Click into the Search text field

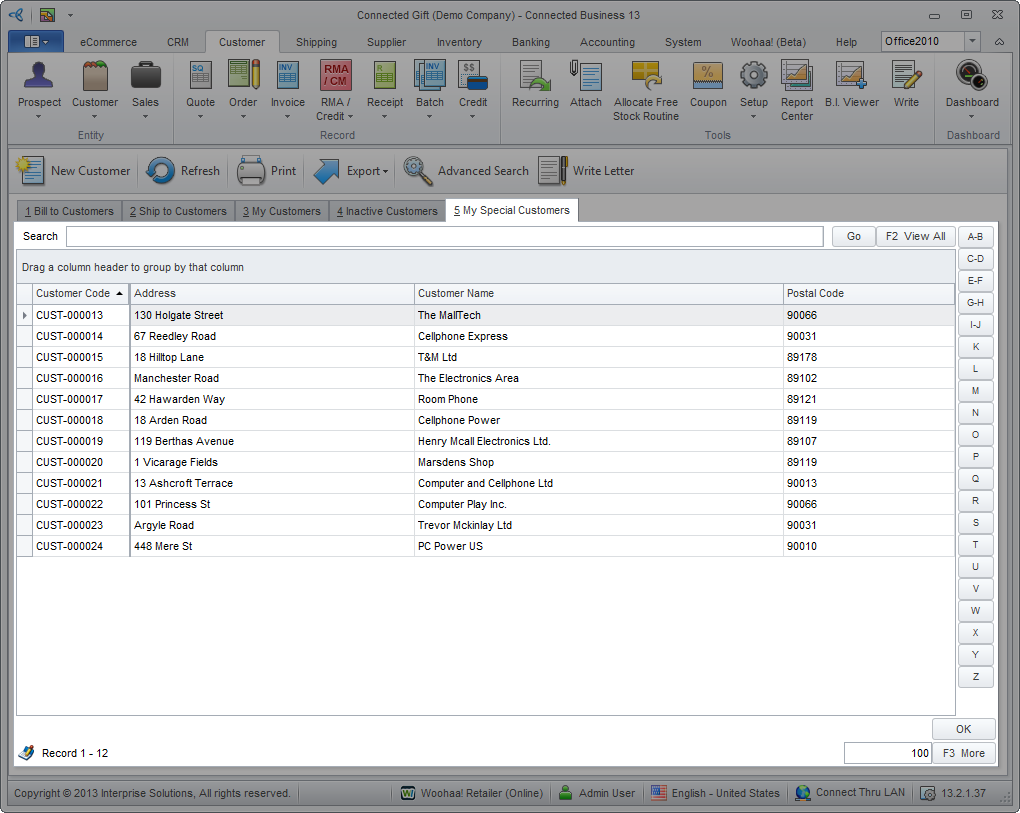(x=444, y=236)
